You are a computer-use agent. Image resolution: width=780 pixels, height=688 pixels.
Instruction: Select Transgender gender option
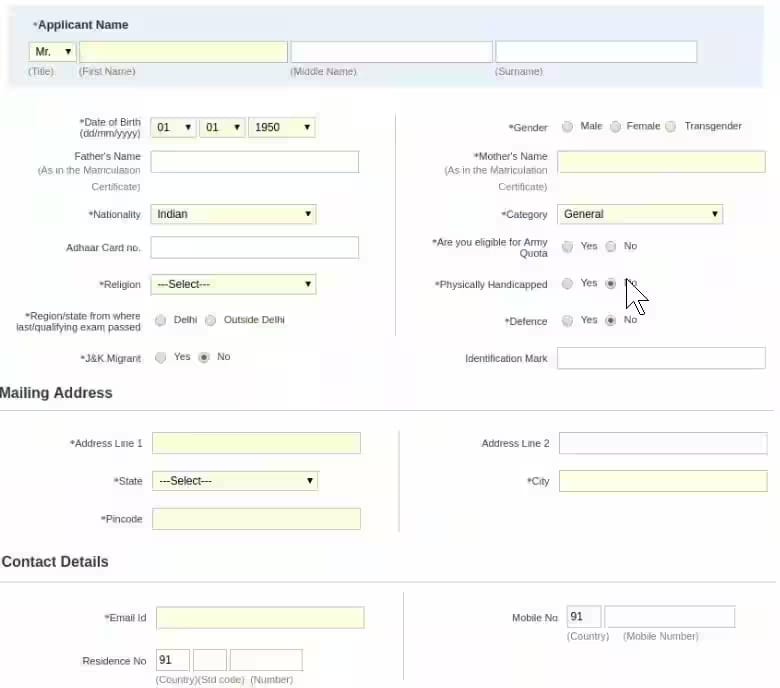pyautogui.click(x=670, y=127)
